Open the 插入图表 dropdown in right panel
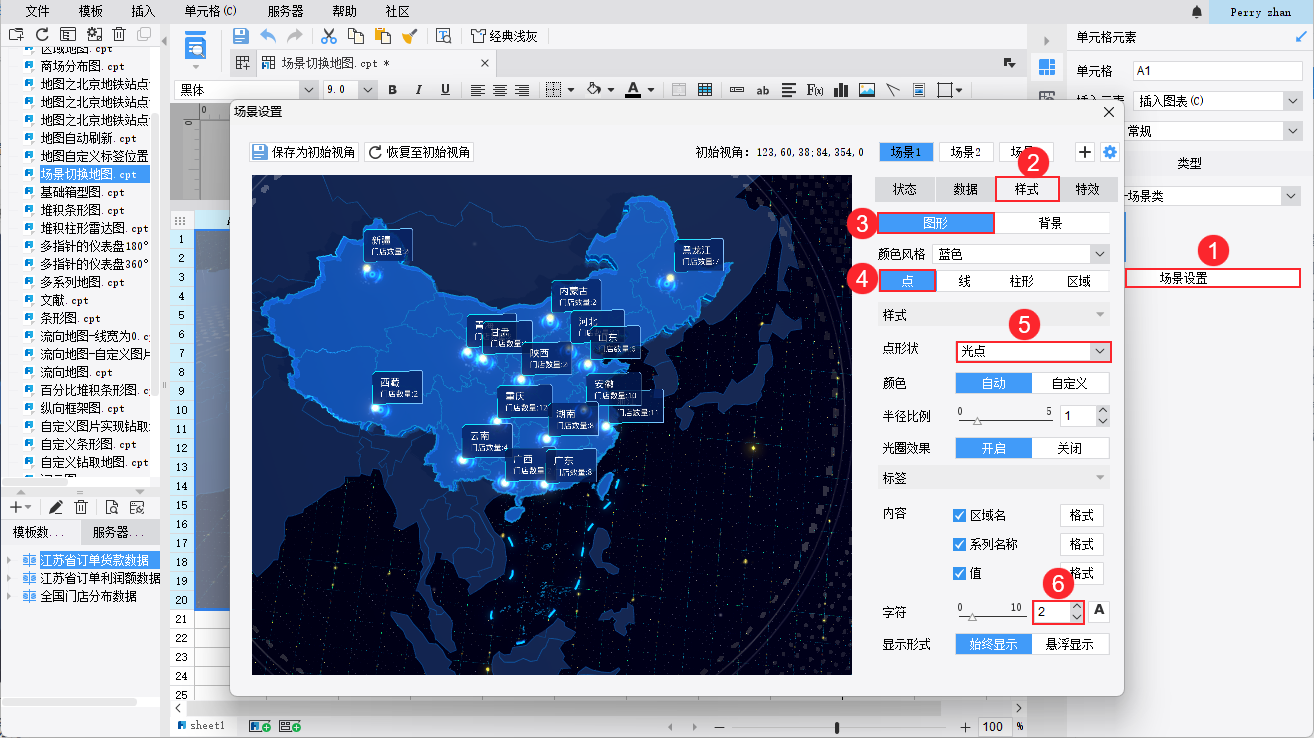 (1217, 101)
